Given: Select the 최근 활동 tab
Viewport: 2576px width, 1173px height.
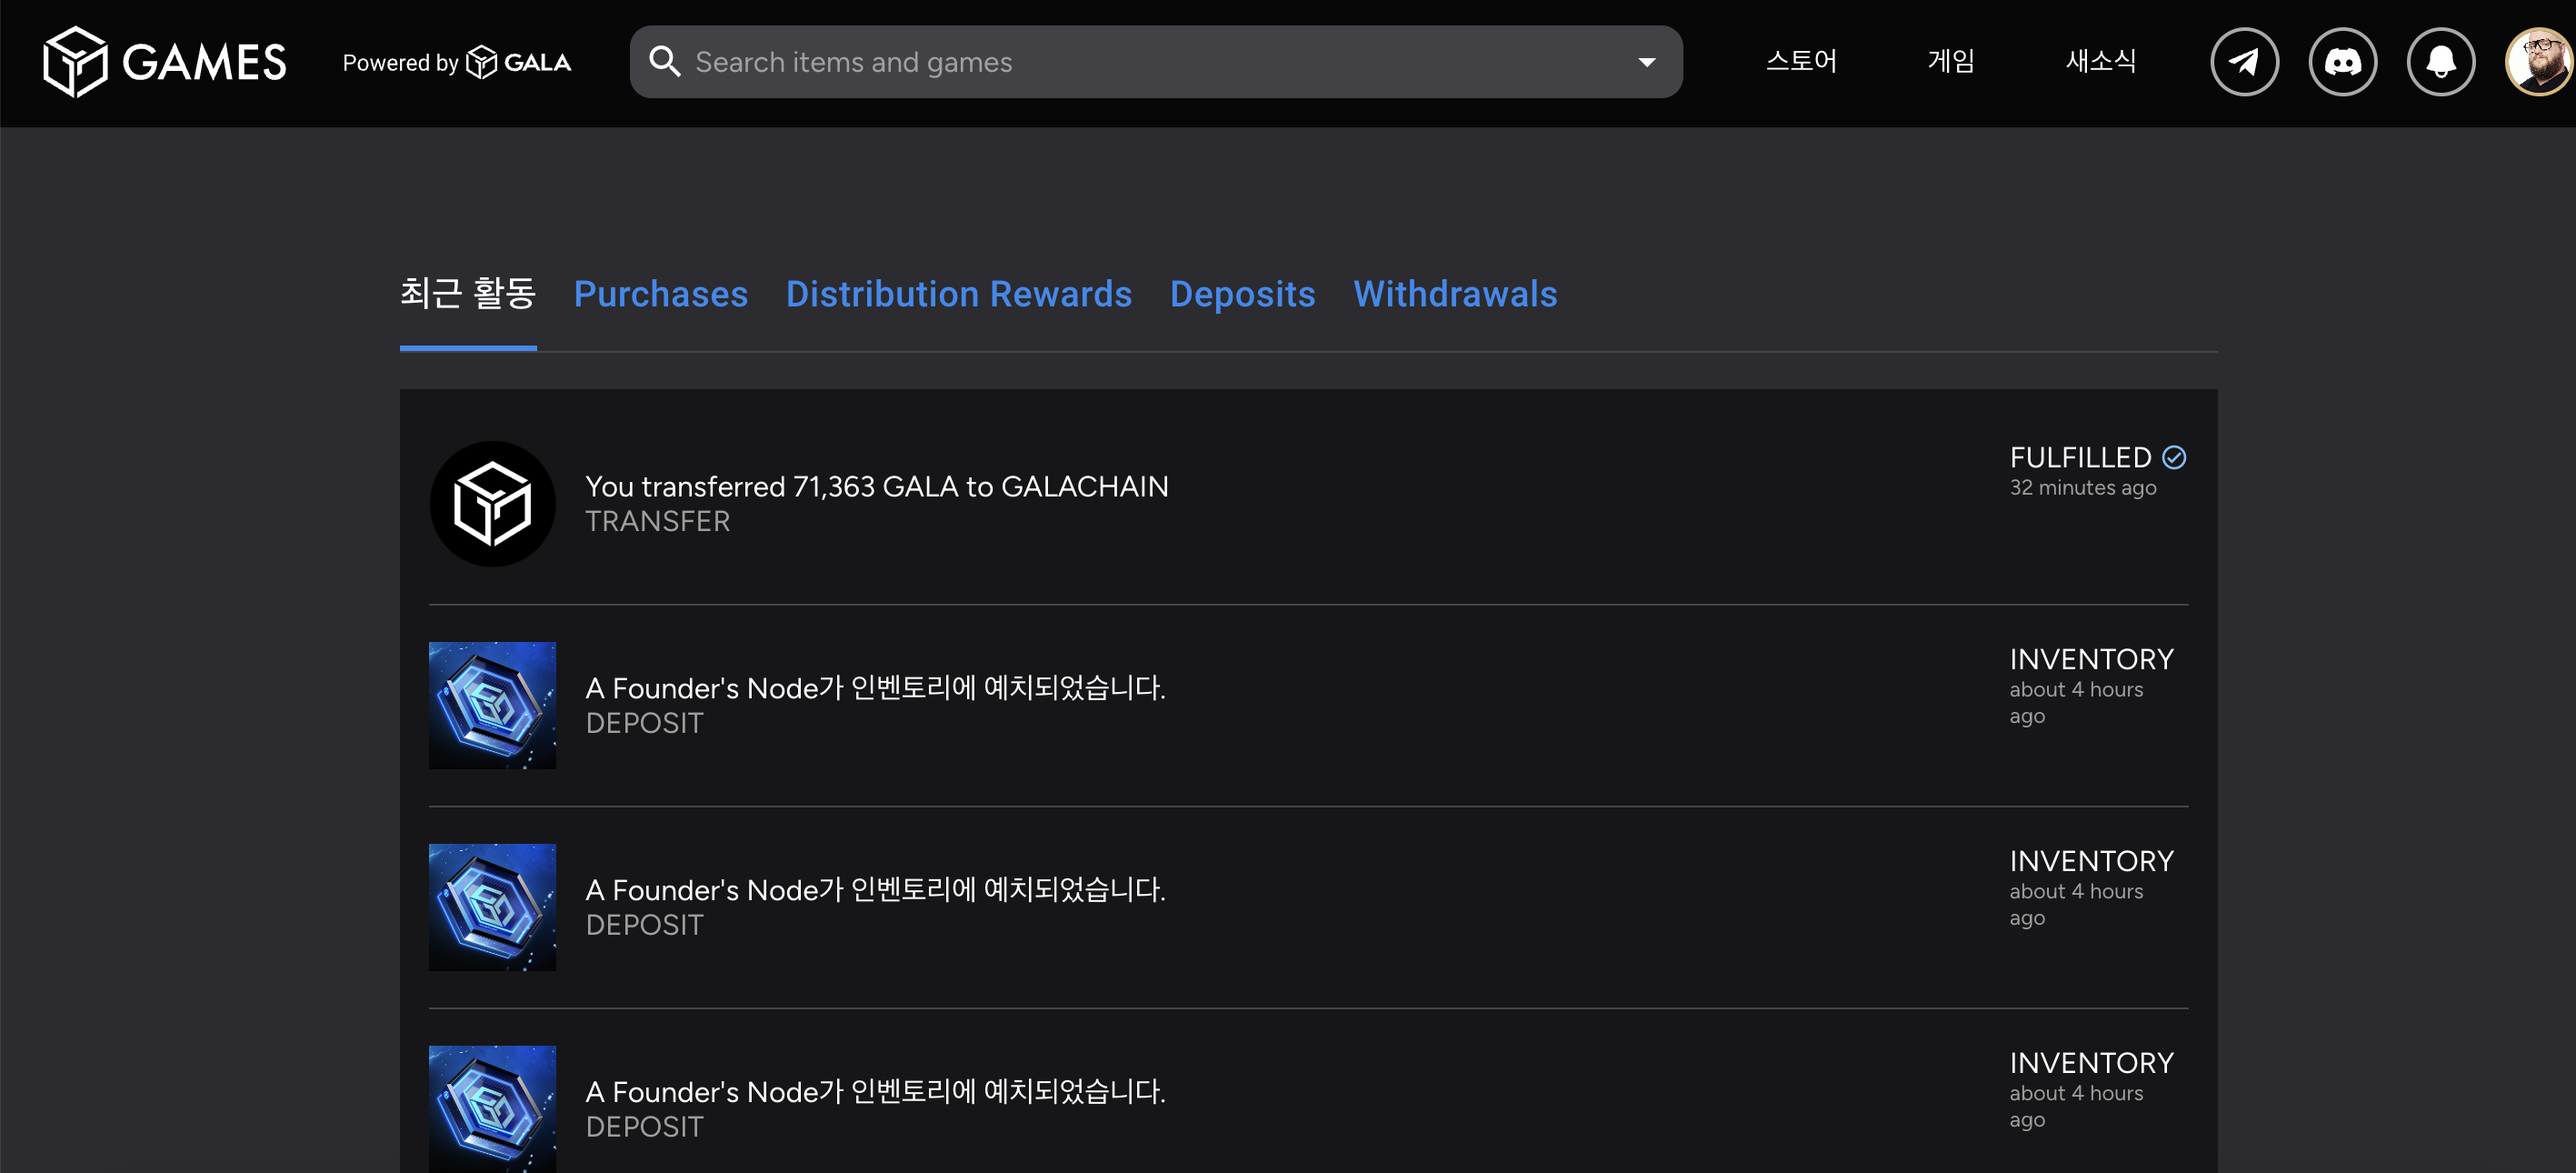Looking at the screenshot, I should tap(468, 294).
